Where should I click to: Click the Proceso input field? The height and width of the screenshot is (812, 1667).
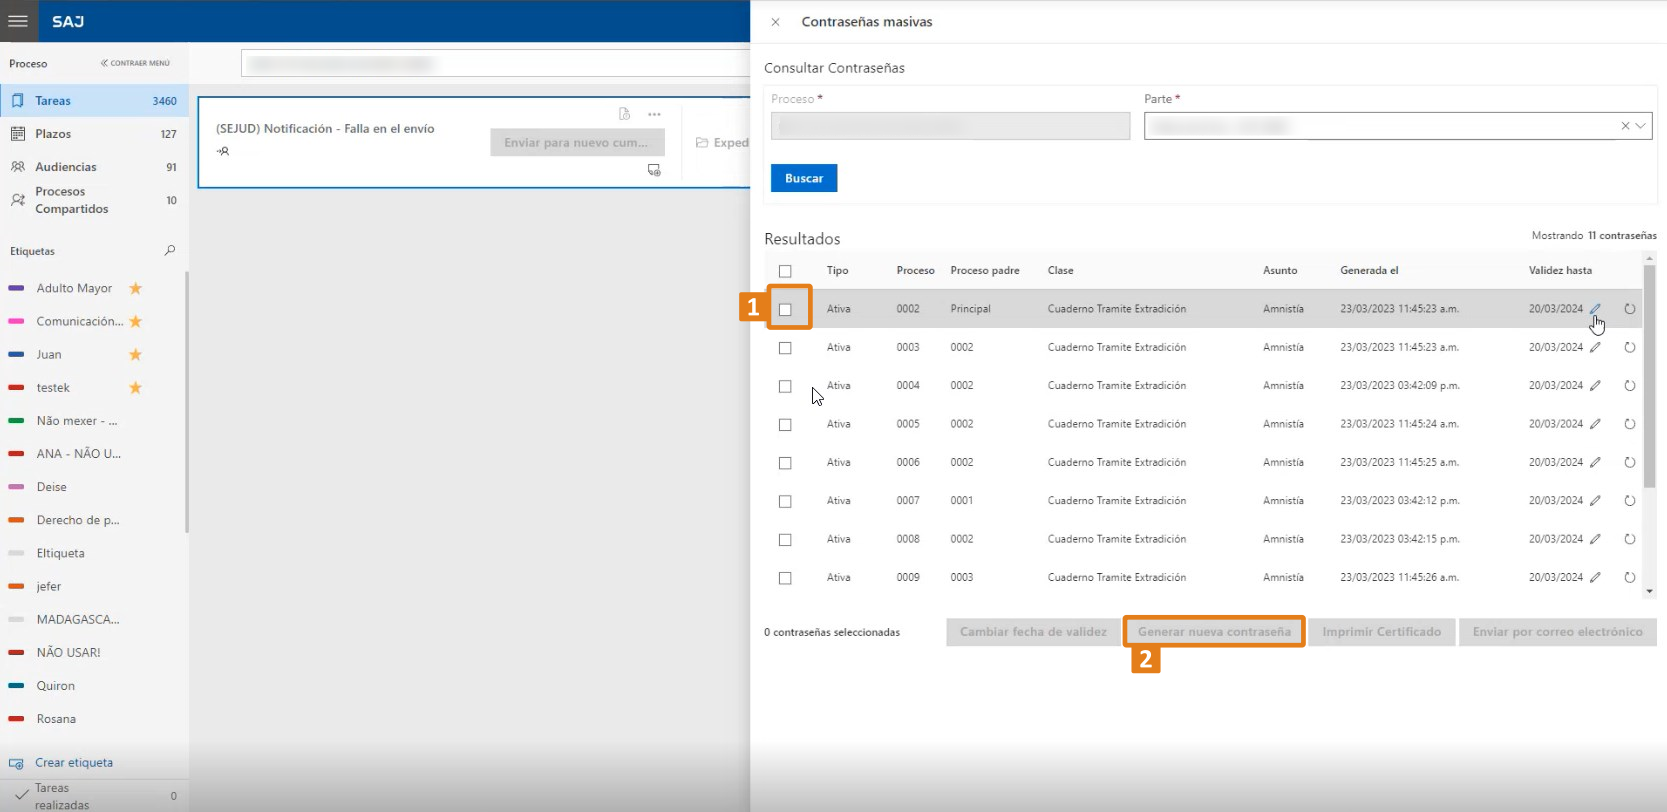pos(950,126)
